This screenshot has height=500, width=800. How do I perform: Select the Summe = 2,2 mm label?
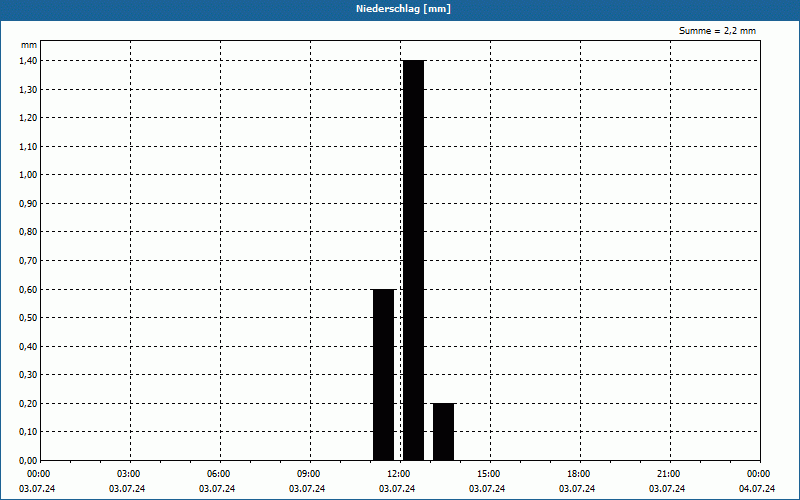click(717, 31)
